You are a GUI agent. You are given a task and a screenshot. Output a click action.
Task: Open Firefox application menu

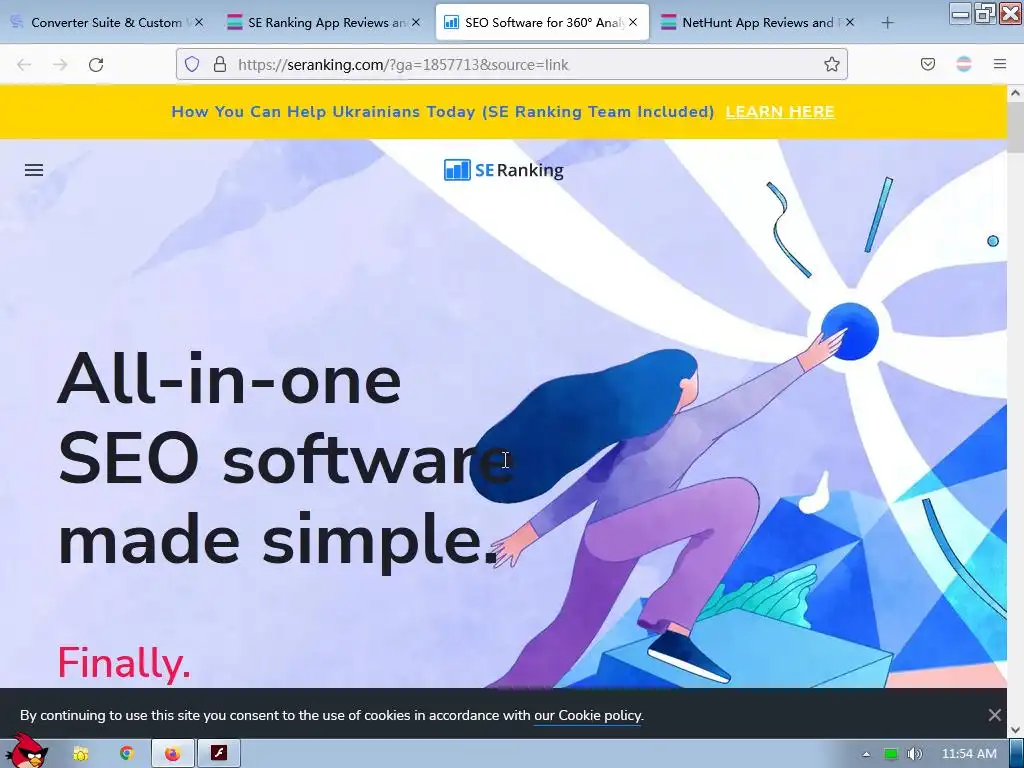[1000, 64]
